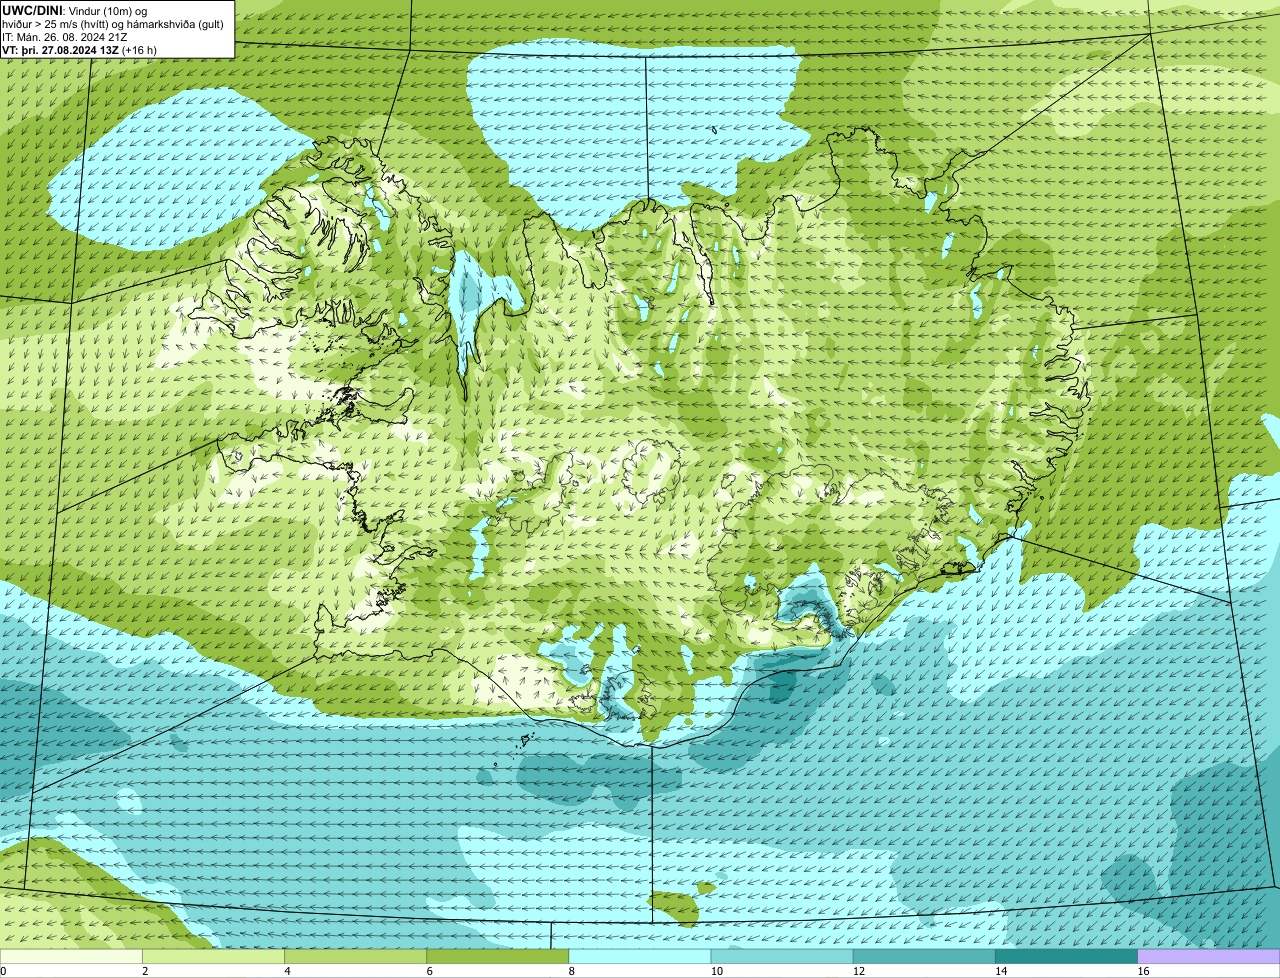Click the legend scale label '0'

(x=4, y=971)
